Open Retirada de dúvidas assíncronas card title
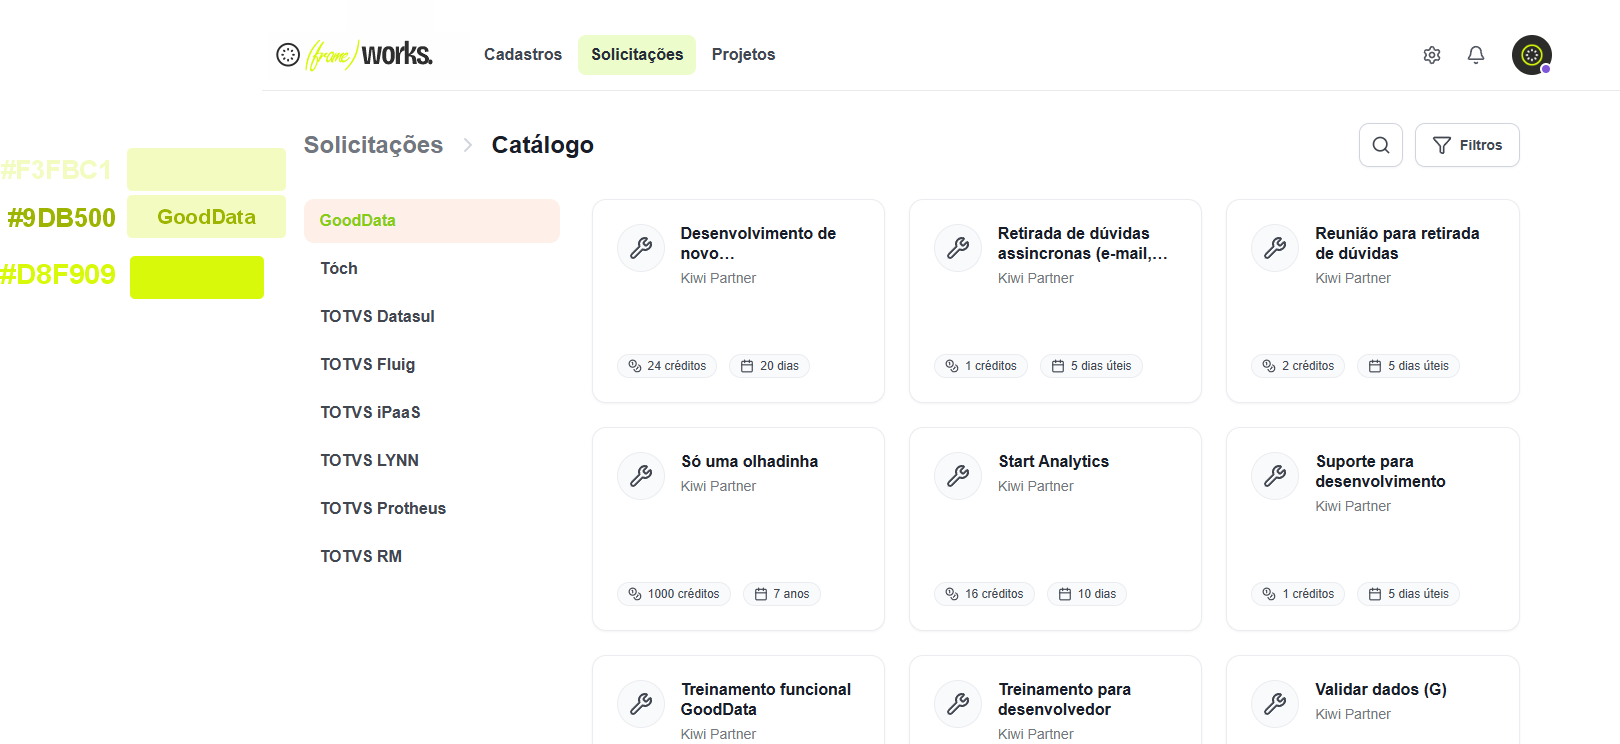The height and width of the screenshot is (744, 1620). (x=1083, y=243)
